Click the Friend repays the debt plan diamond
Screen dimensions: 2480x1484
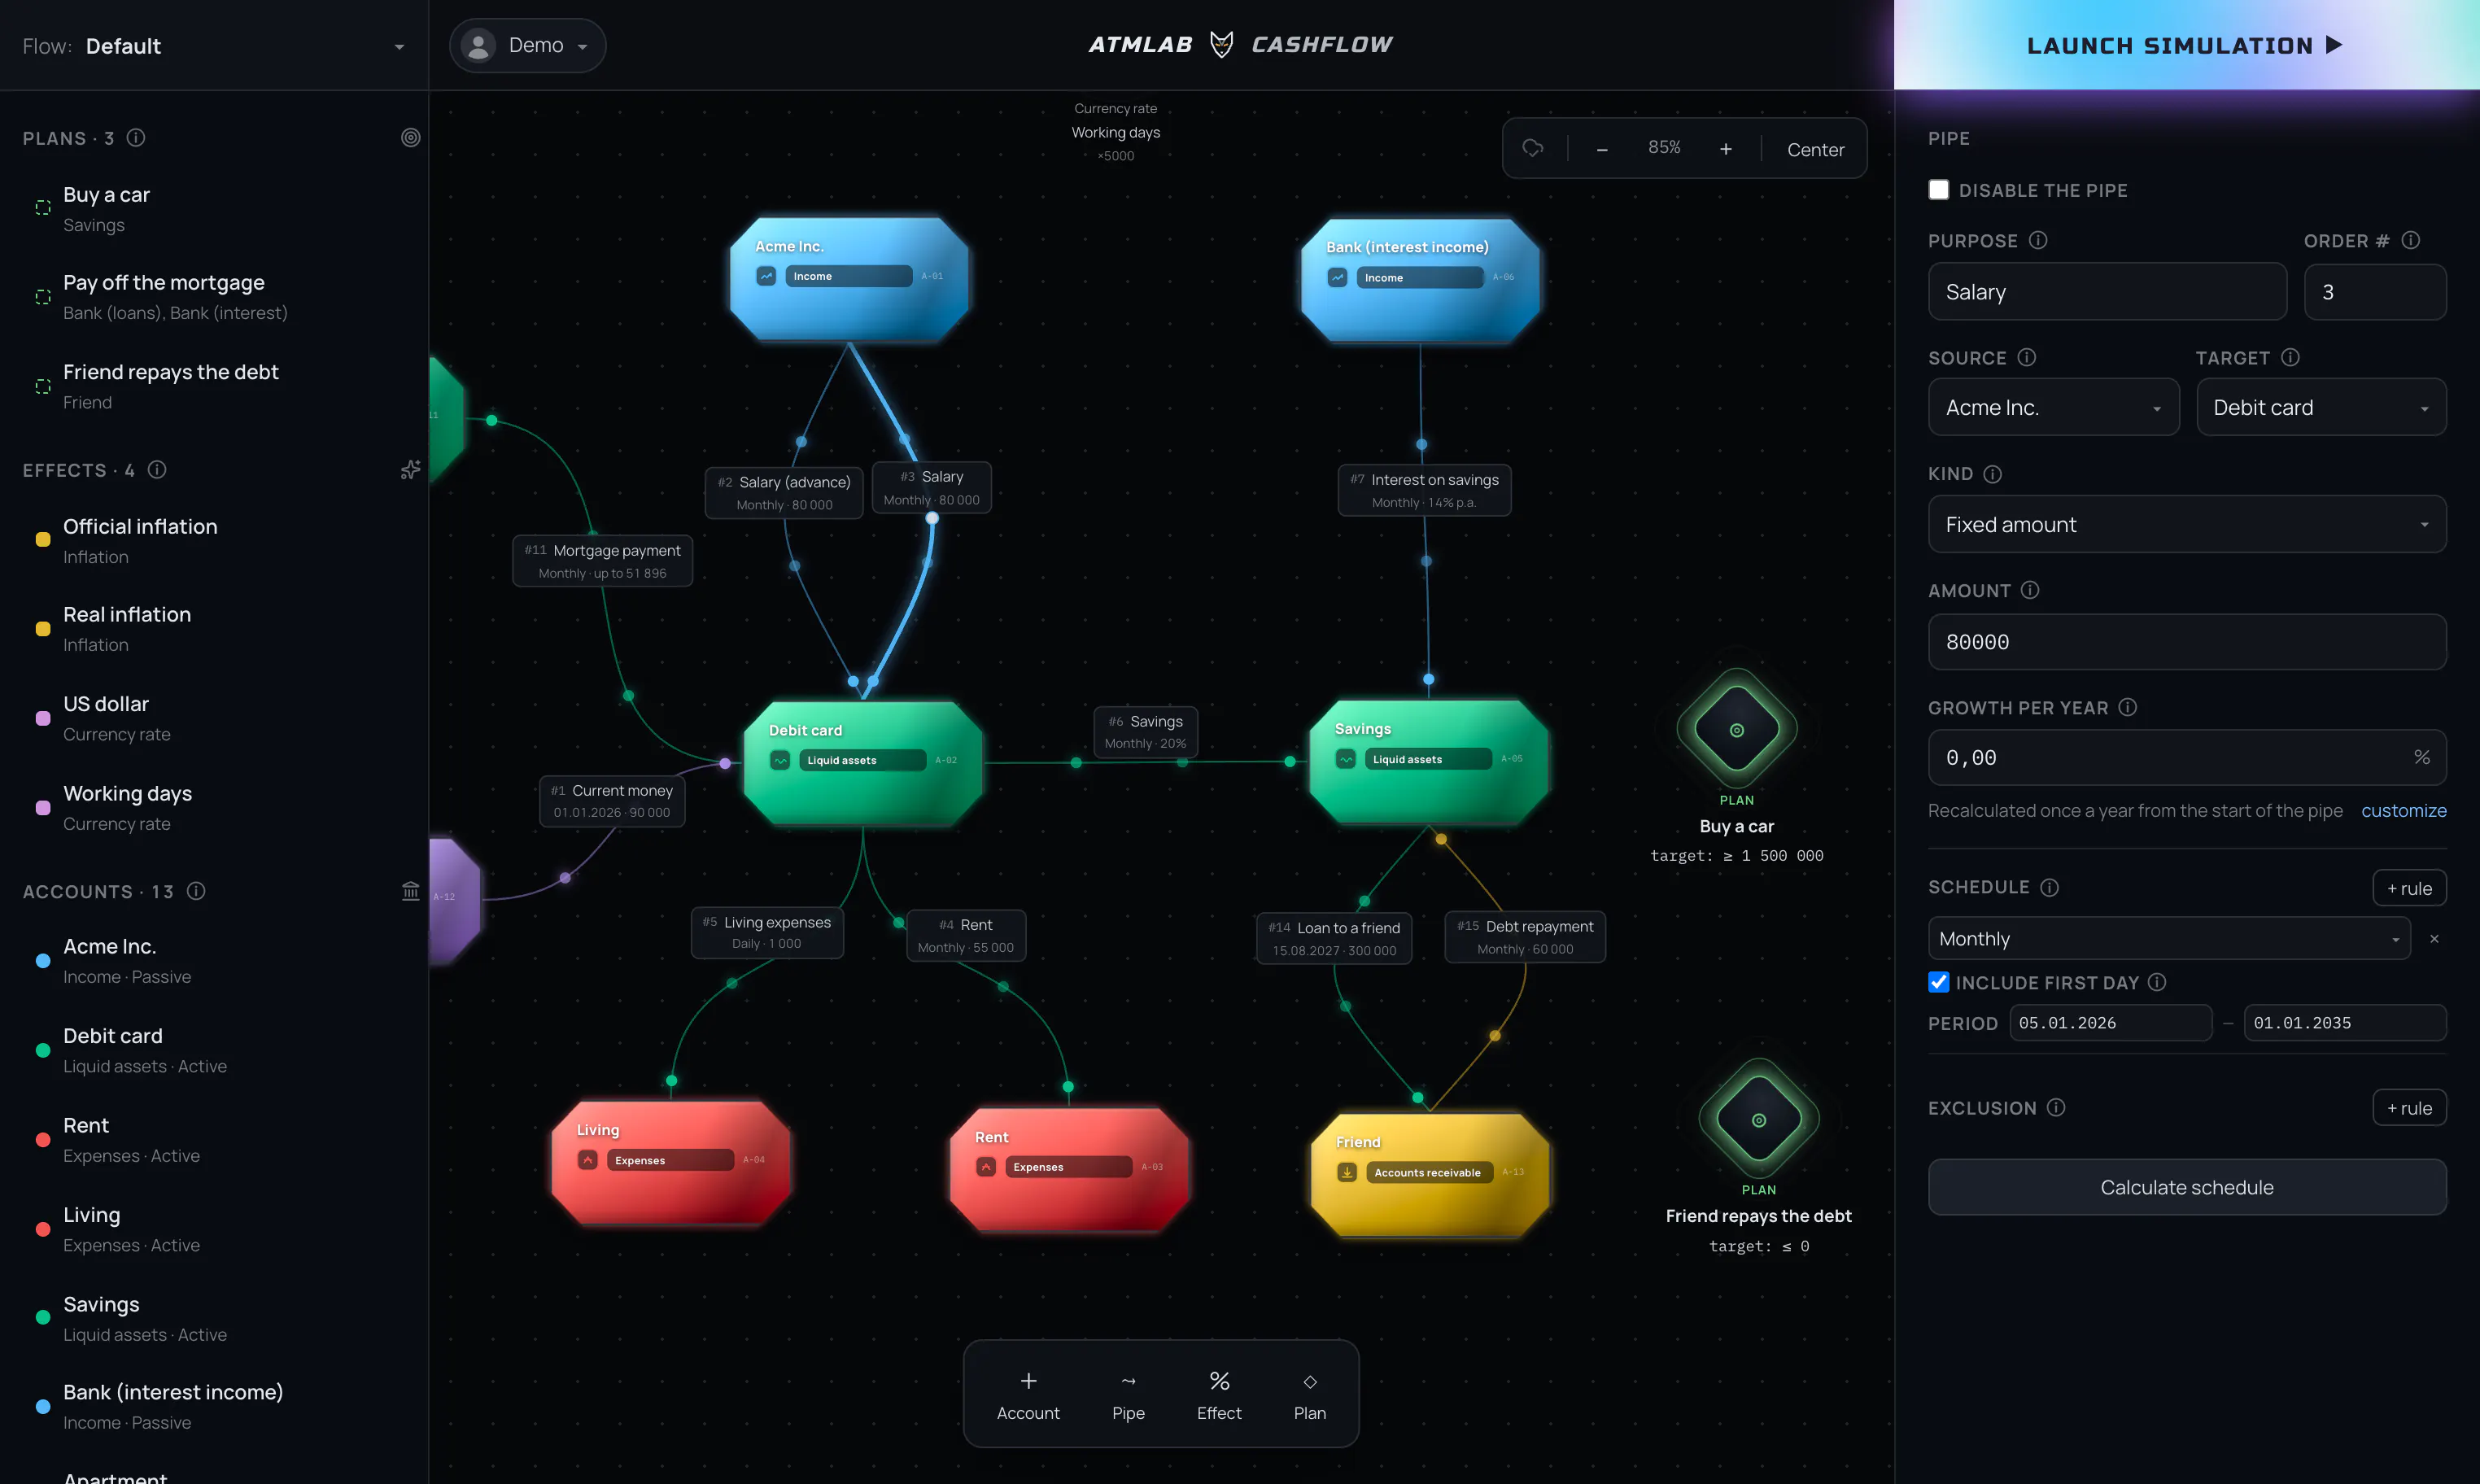(1759, 1120)
